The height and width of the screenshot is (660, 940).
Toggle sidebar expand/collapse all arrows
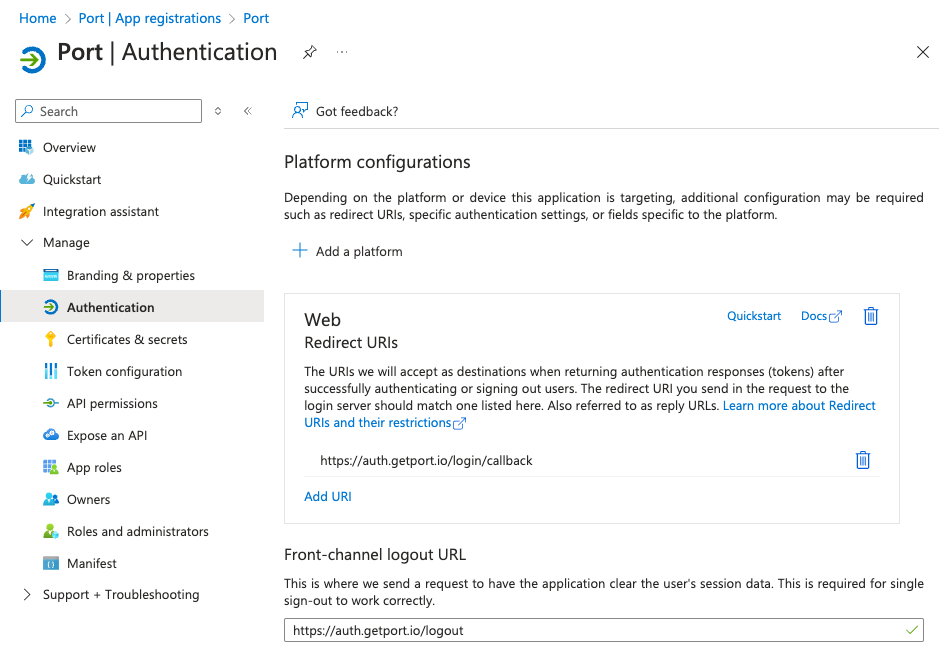[219, 111]
